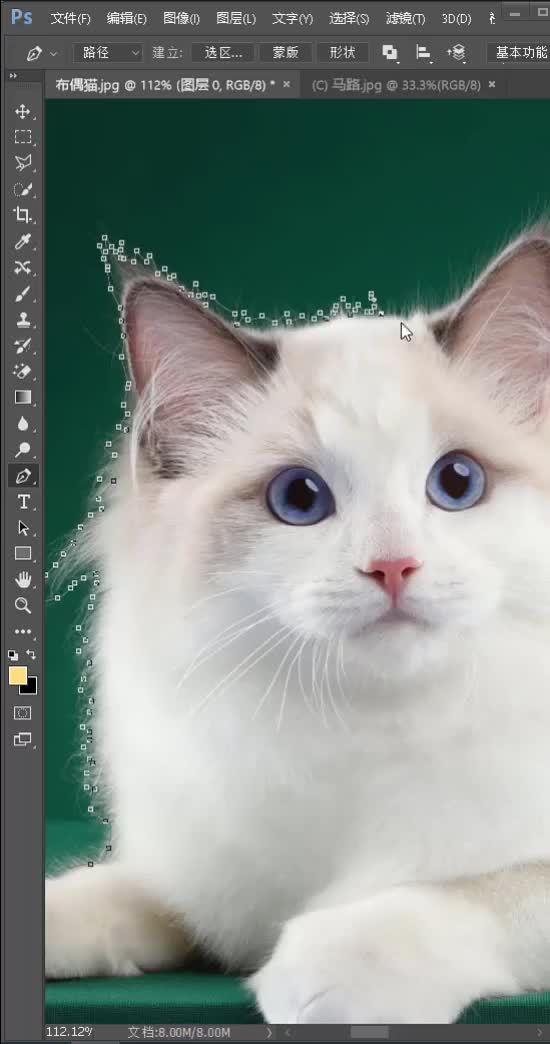Screen dimensions: 550x1044
Task: Activate the Brush tool
Action: pos(23,293)
